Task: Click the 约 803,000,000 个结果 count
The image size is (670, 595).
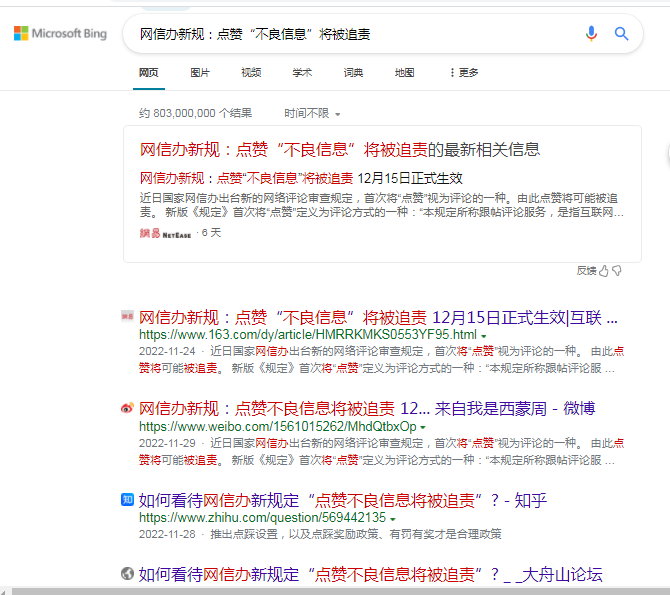Action: (x=195, y=113)
